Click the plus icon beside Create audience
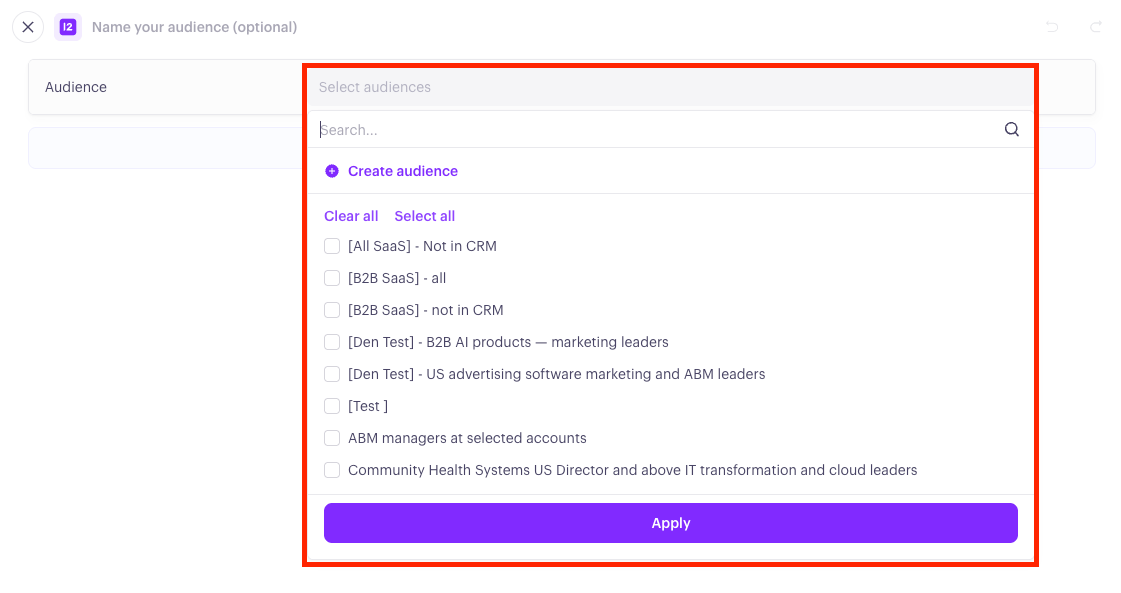 pyautogui.click(x=332, y=171)
